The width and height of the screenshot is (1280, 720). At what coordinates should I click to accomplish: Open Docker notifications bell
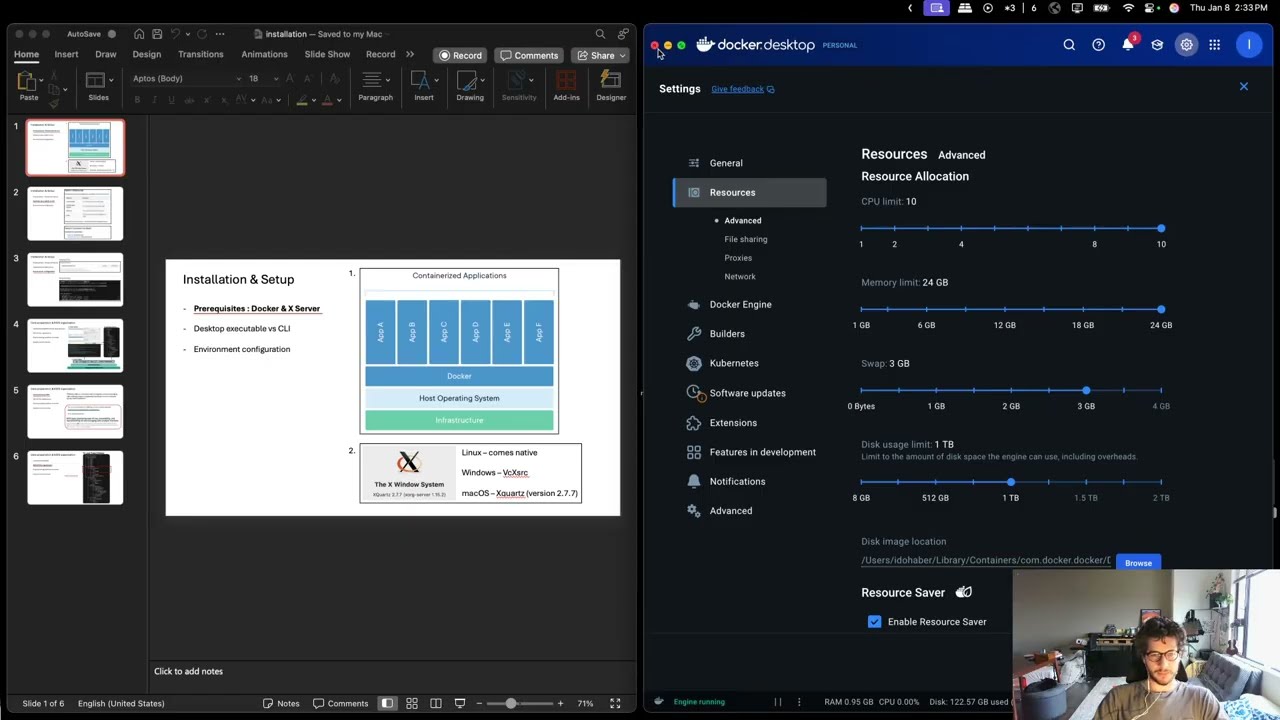1128,44
